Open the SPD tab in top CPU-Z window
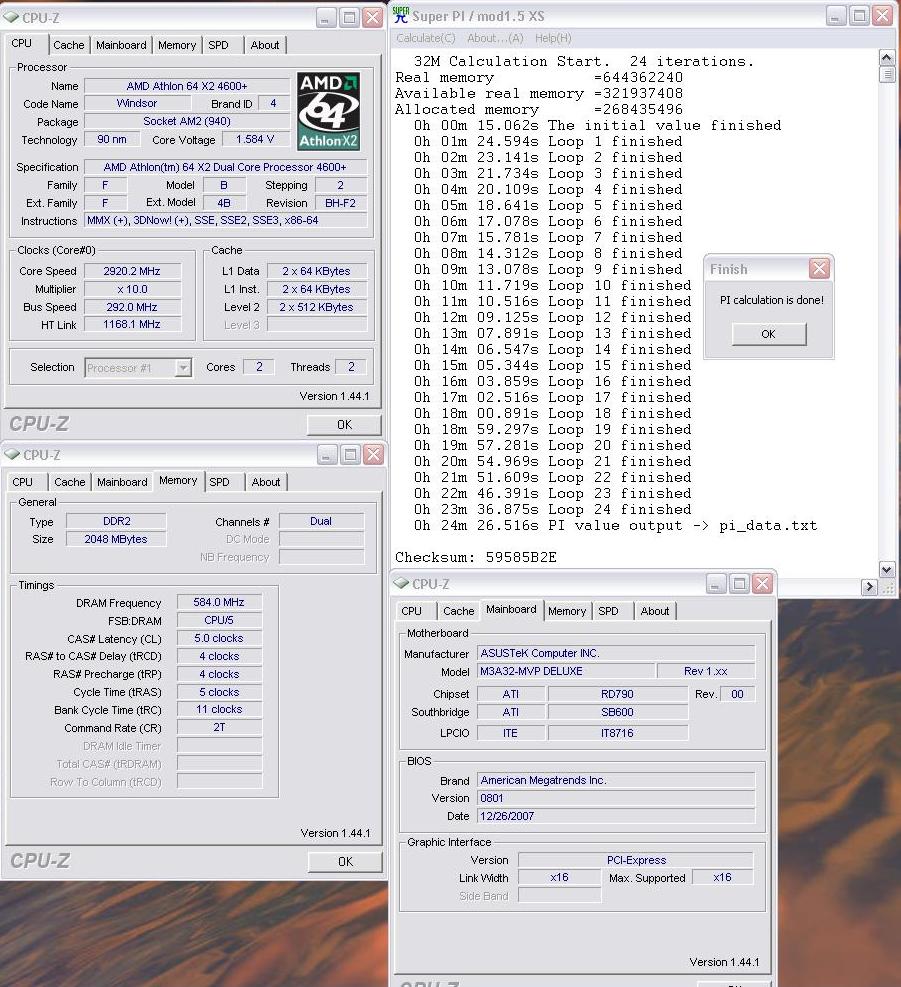The image size is (901, 987). pyautogui.click(x=218, y=45)
